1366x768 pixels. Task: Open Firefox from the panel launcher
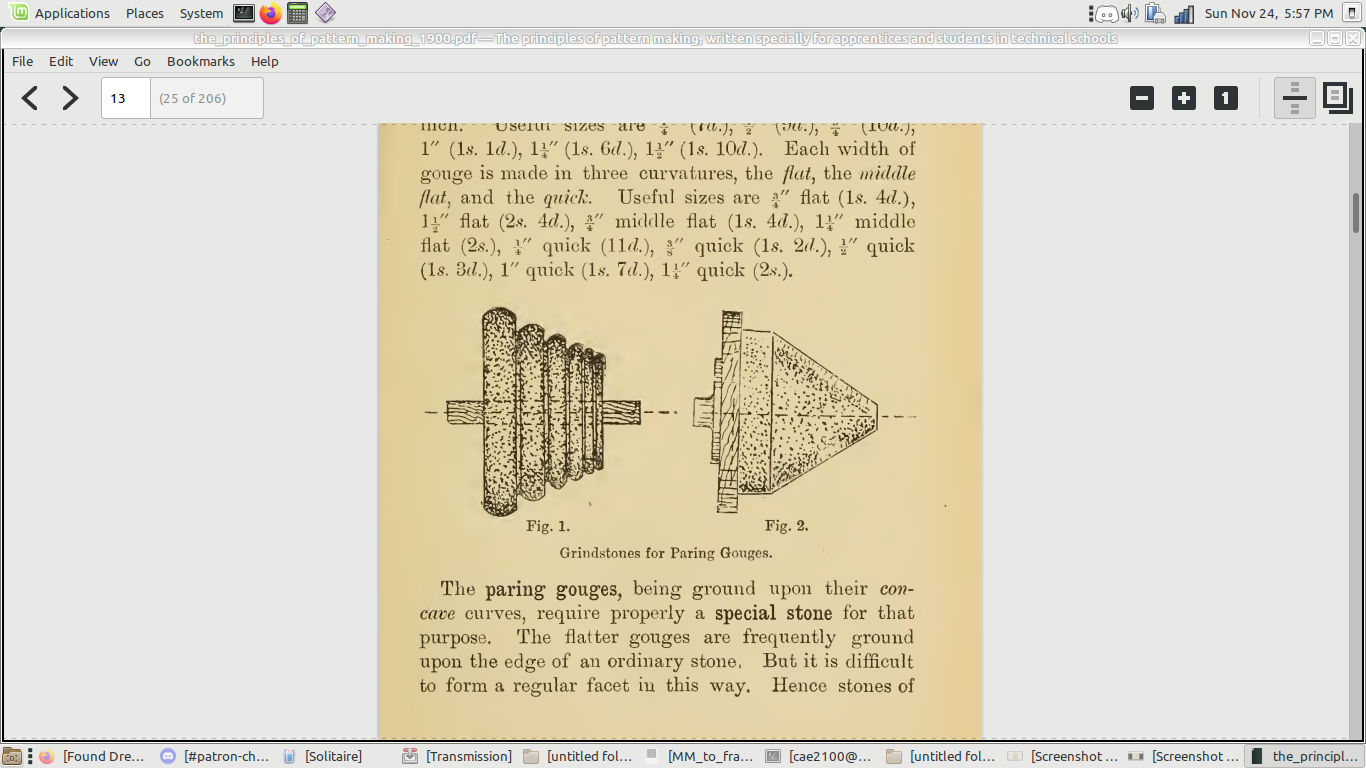(270, 13)
